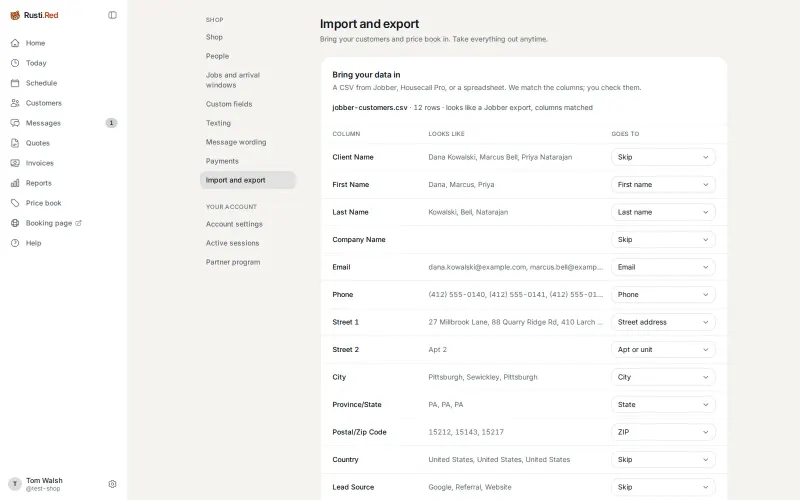
Task: Open the Lead Source mapping dropdown
Action: (x=663, y=487)
